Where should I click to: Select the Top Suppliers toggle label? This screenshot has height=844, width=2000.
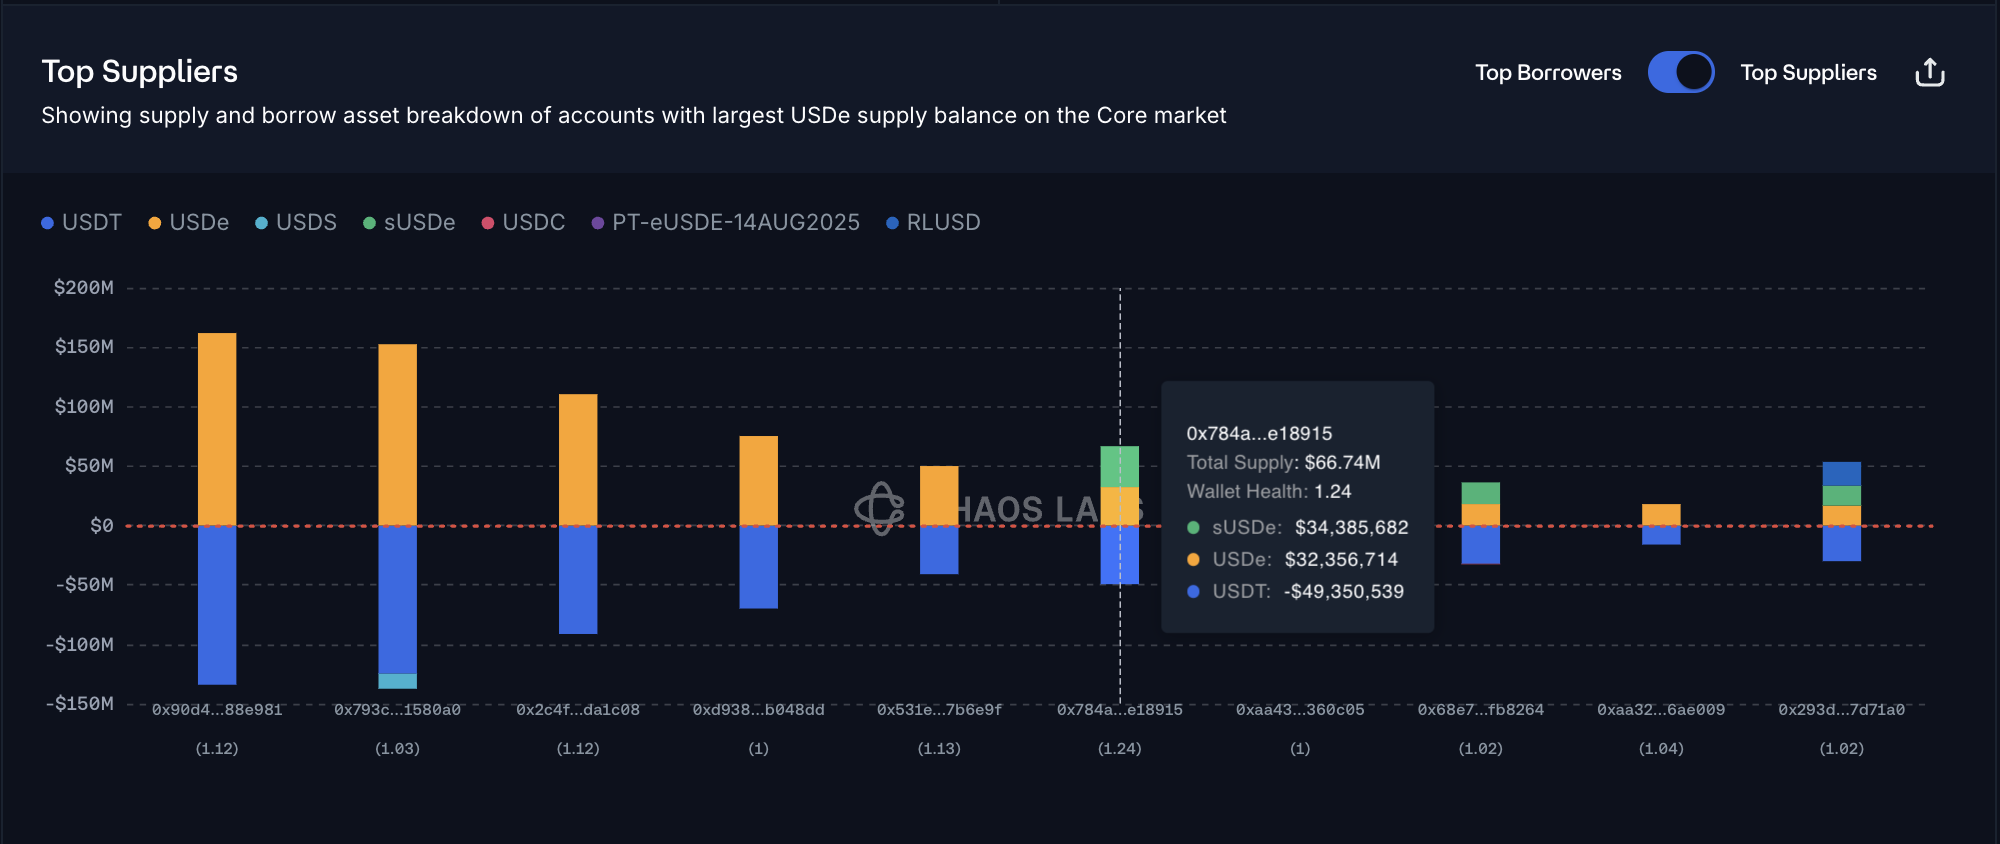pos(1808,73)
